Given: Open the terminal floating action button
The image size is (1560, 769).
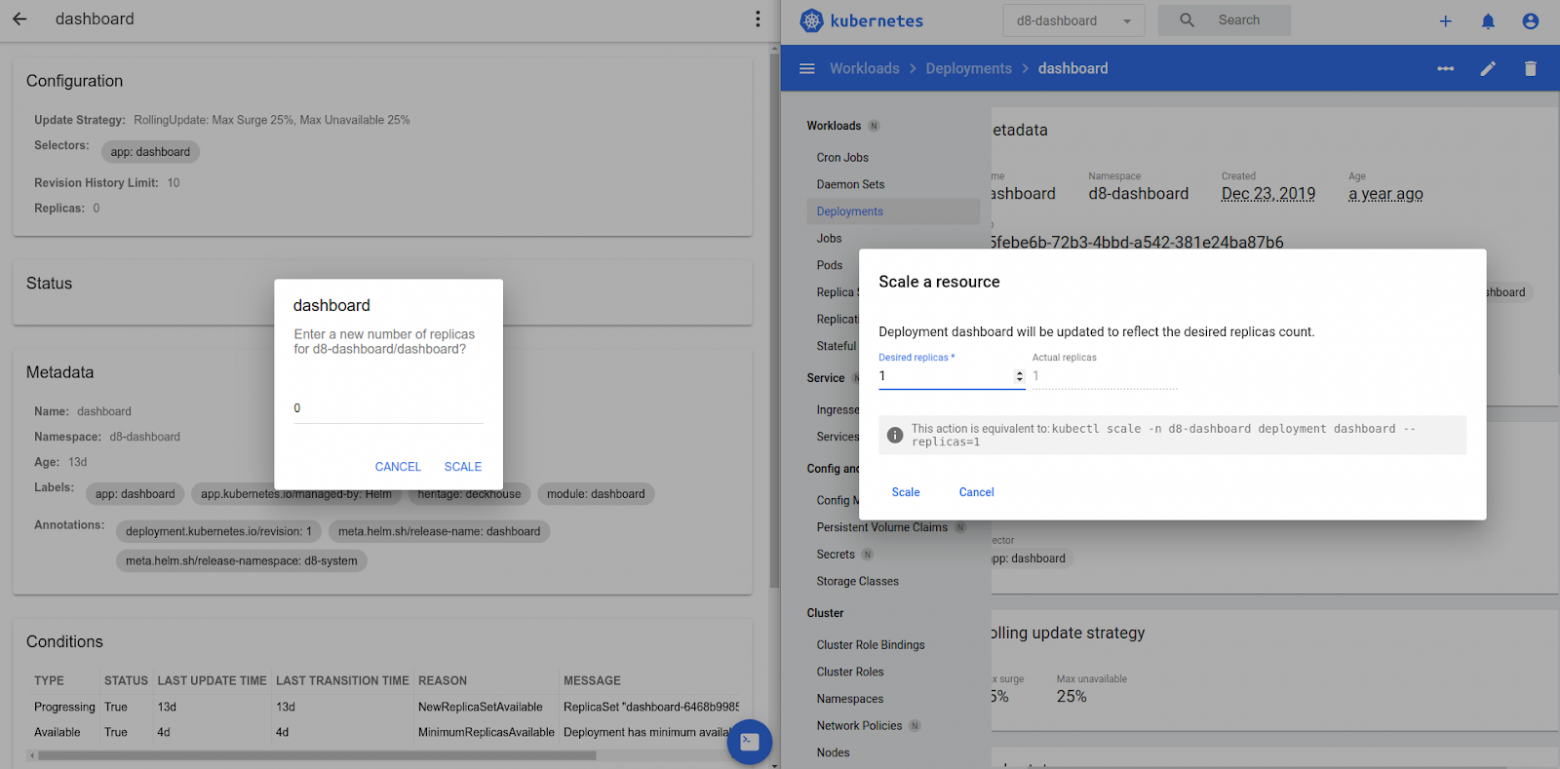Looking at the screenshot, I should point(749,742).
